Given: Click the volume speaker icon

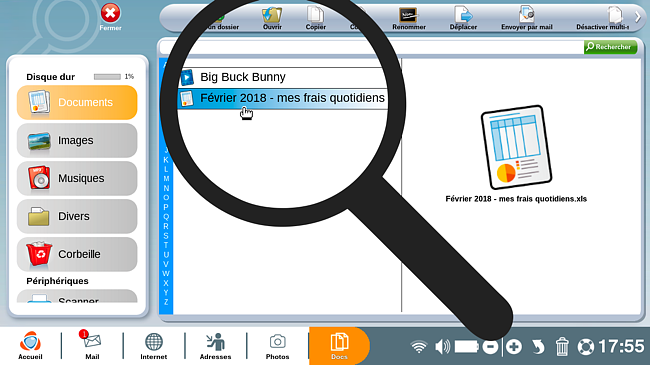Looking at the screenshot, I should (x=442, y=347).
